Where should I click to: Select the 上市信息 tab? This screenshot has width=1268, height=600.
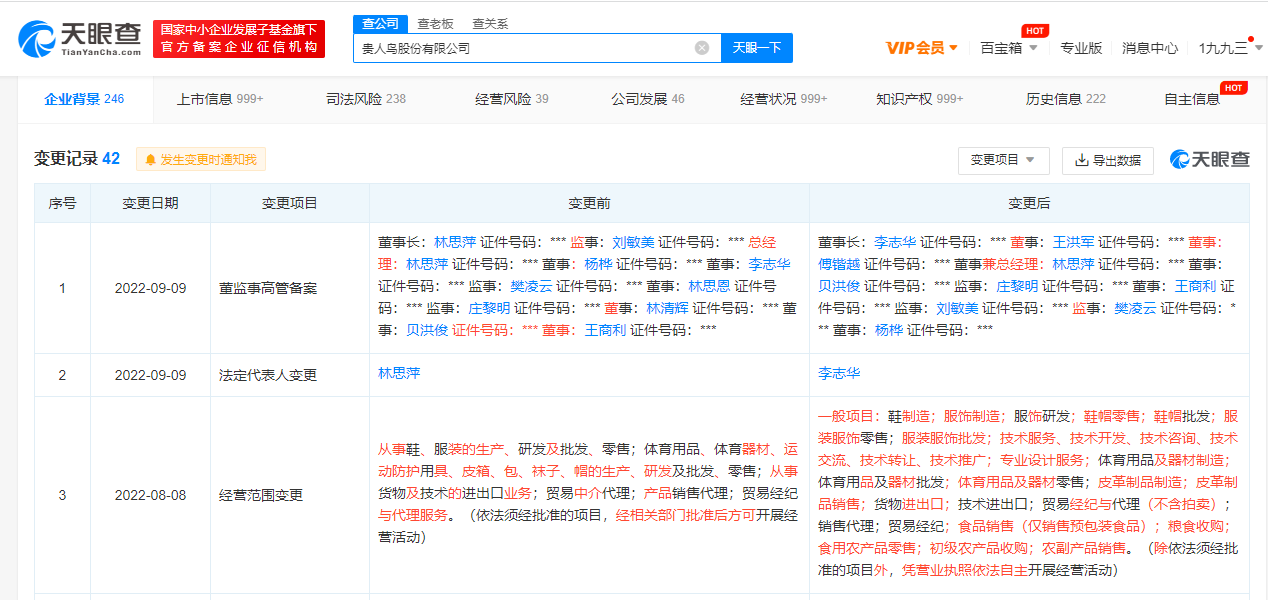[219, 99]
